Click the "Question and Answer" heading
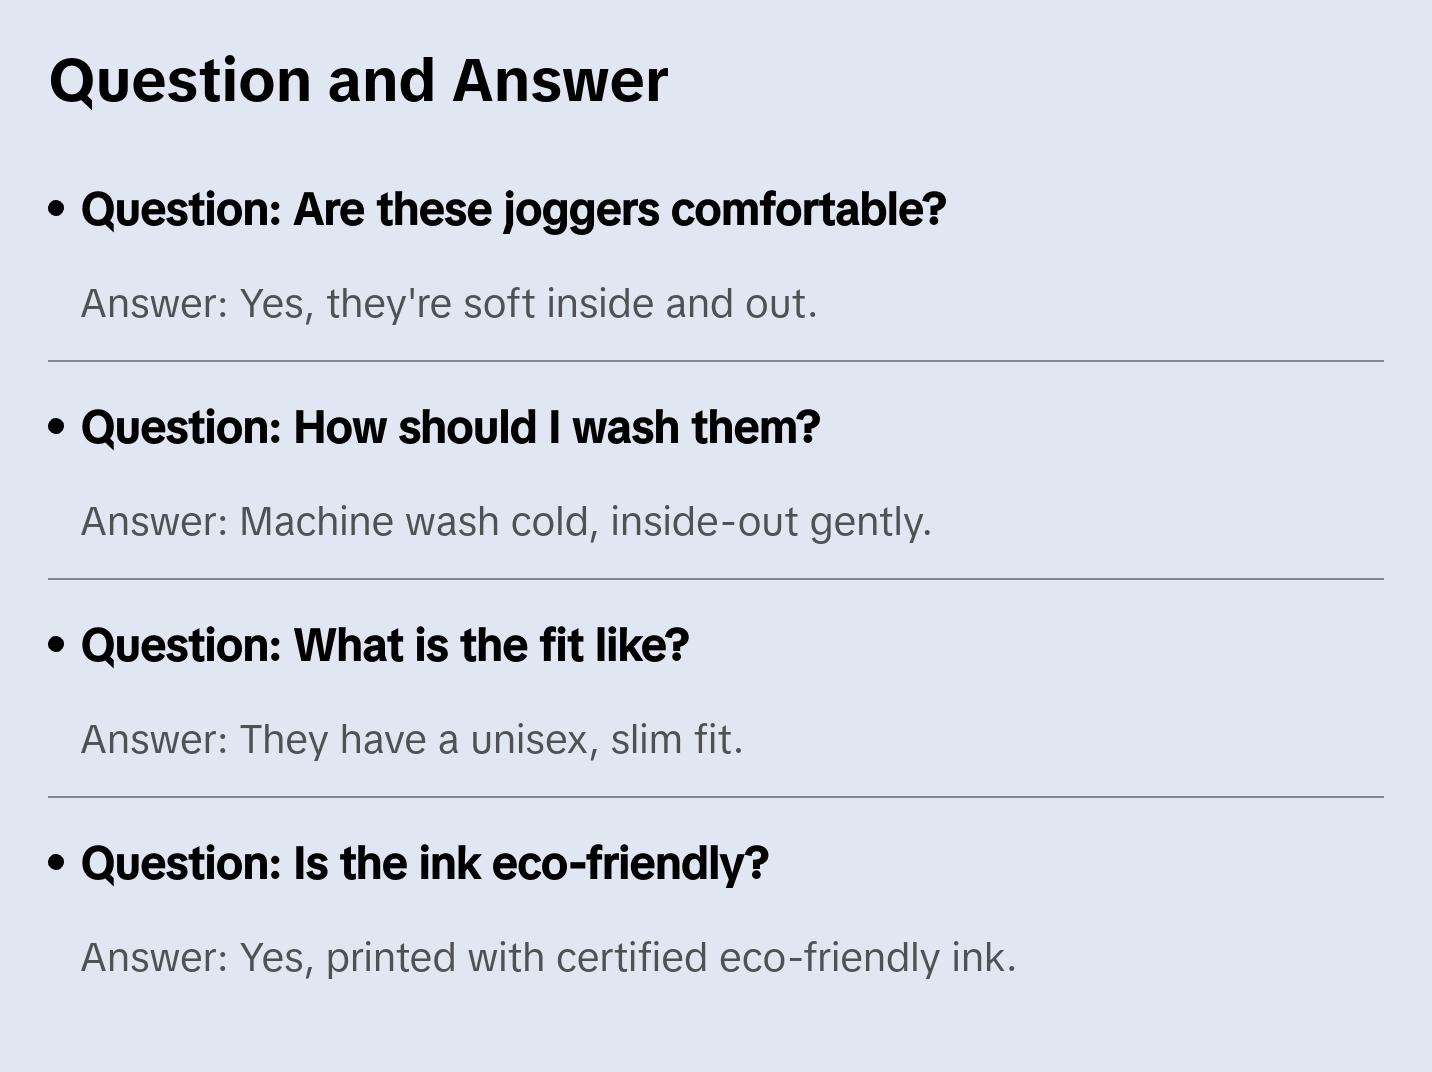Image resolution: width=1432 pixels, height=1072 pixels. (358, 80)
